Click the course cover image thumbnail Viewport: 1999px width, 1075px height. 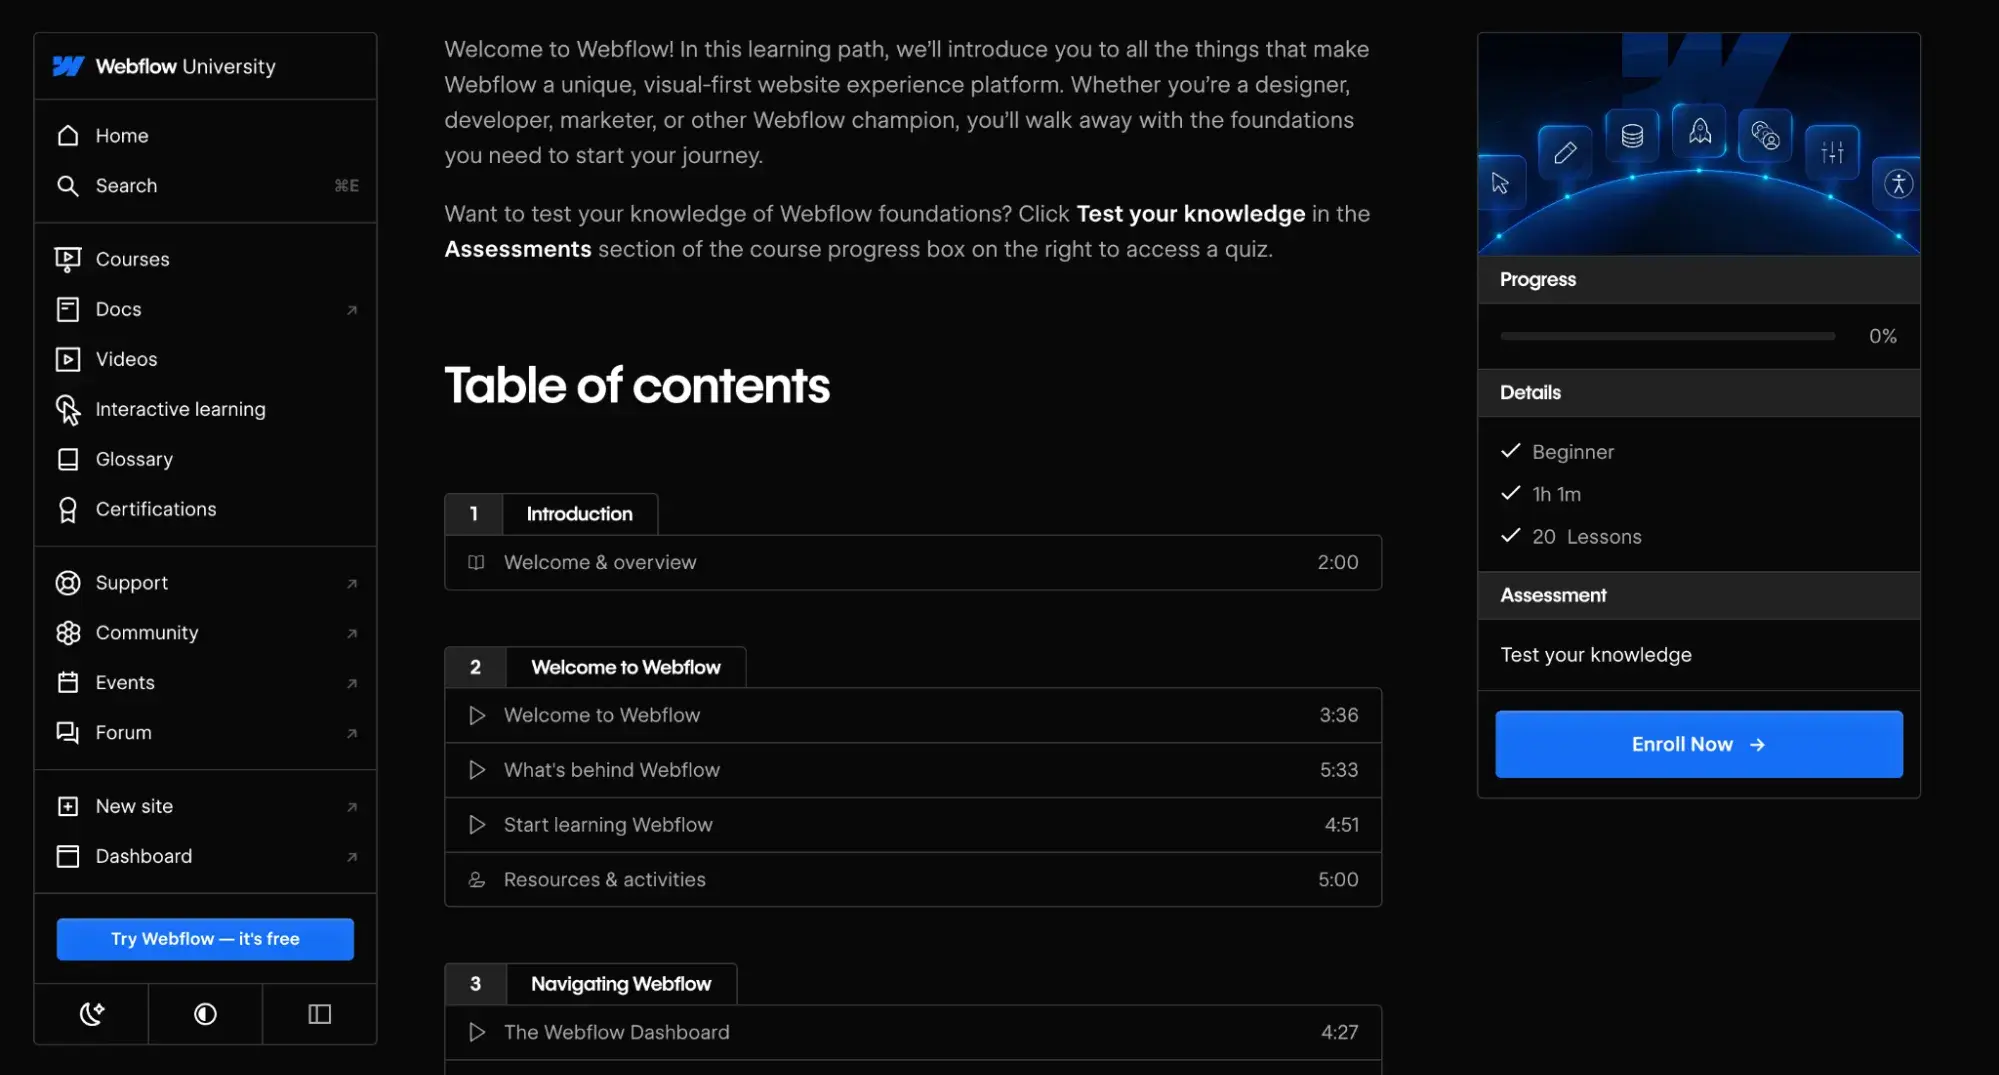tap(1699, 144)
